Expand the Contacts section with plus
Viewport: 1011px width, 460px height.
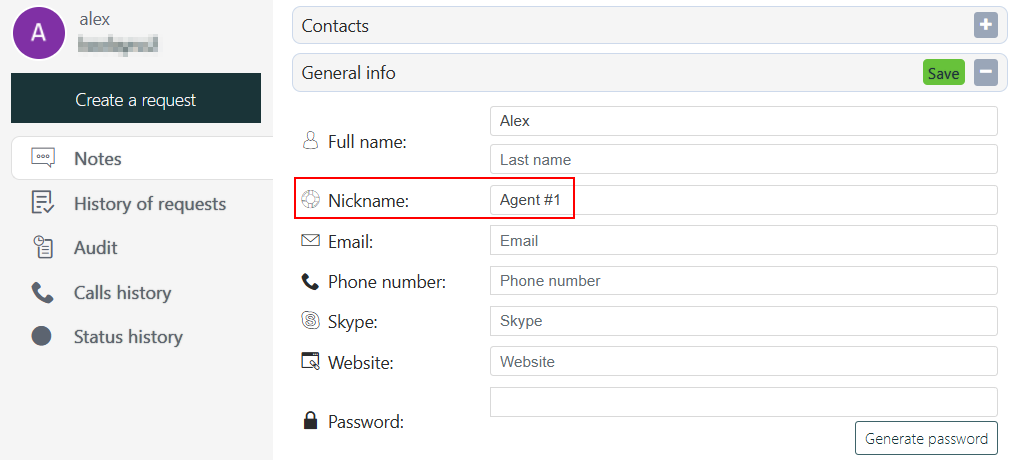(986, 25)
